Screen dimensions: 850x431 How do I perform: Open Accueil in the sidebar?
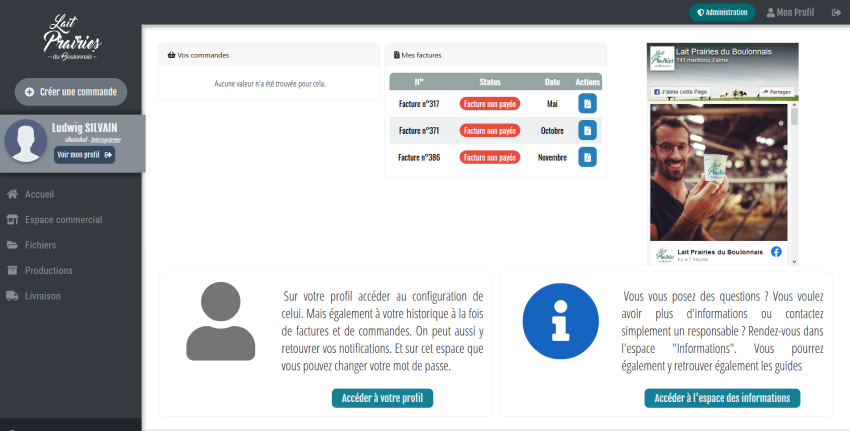pyautogui.click(x=40, y=194)
